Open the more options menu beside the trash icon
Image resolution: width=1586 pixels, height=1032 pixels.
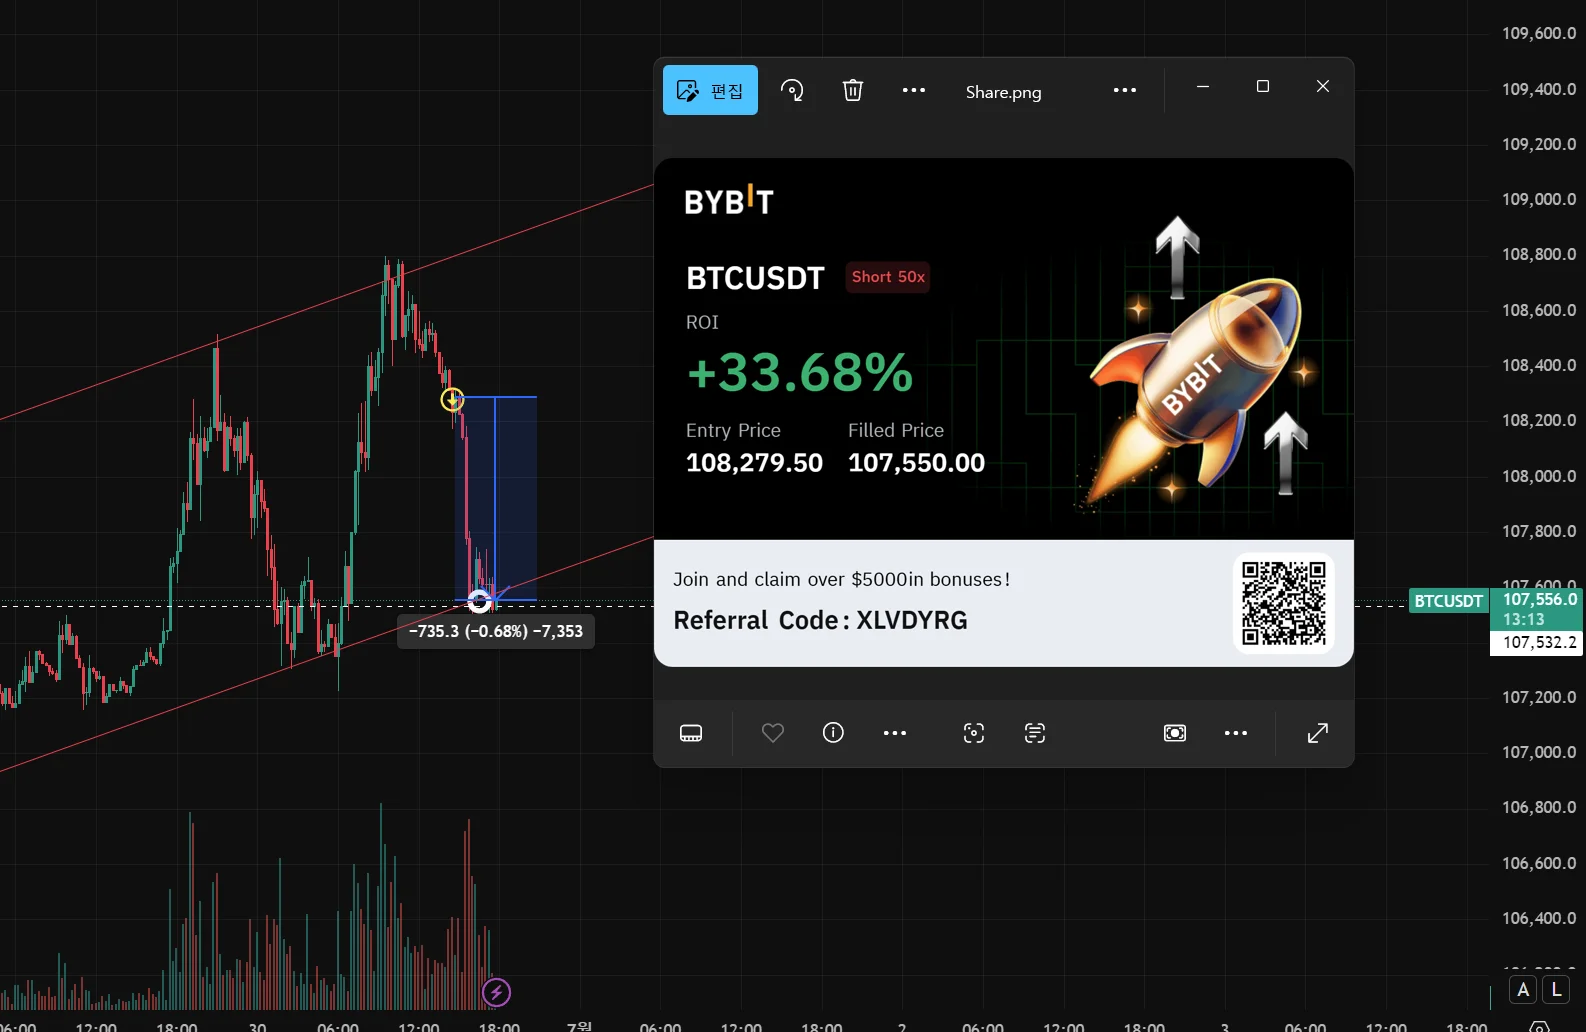914,90
